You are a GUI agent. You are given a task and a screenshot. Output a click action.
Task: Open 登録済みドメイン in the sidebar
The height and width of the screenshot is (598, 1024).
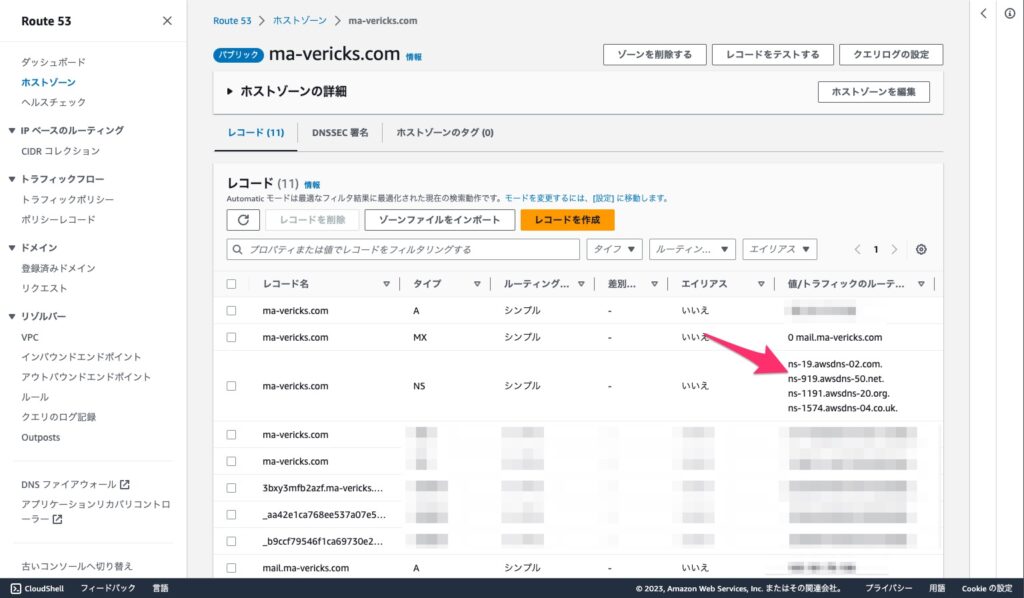pos(58,268)
